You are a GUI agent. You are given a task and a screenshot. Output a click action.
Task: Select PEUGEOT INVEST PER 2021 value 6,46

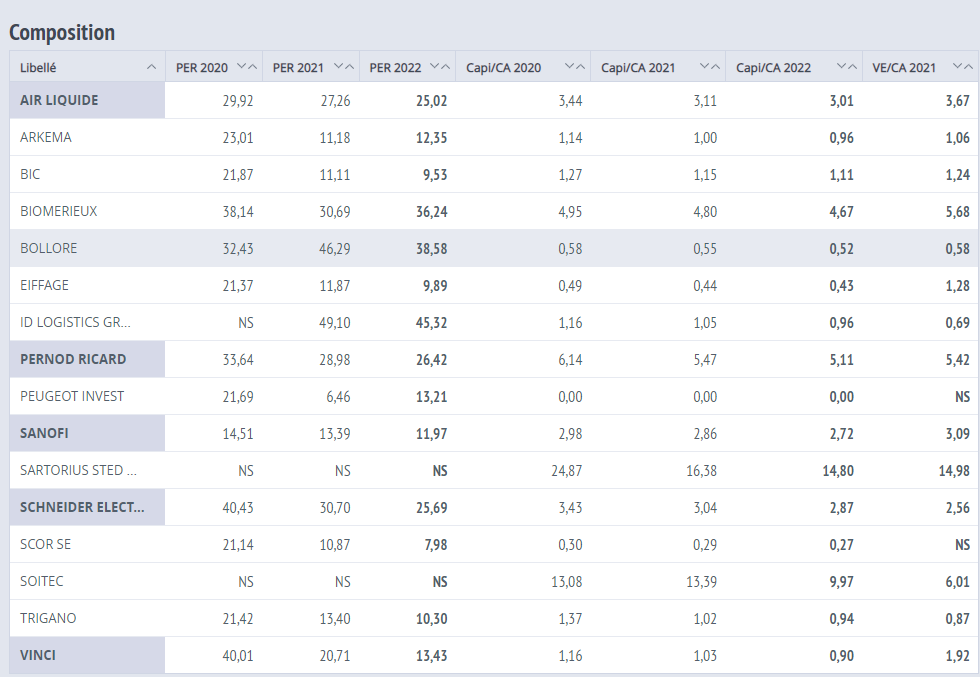tap(338, 396)
